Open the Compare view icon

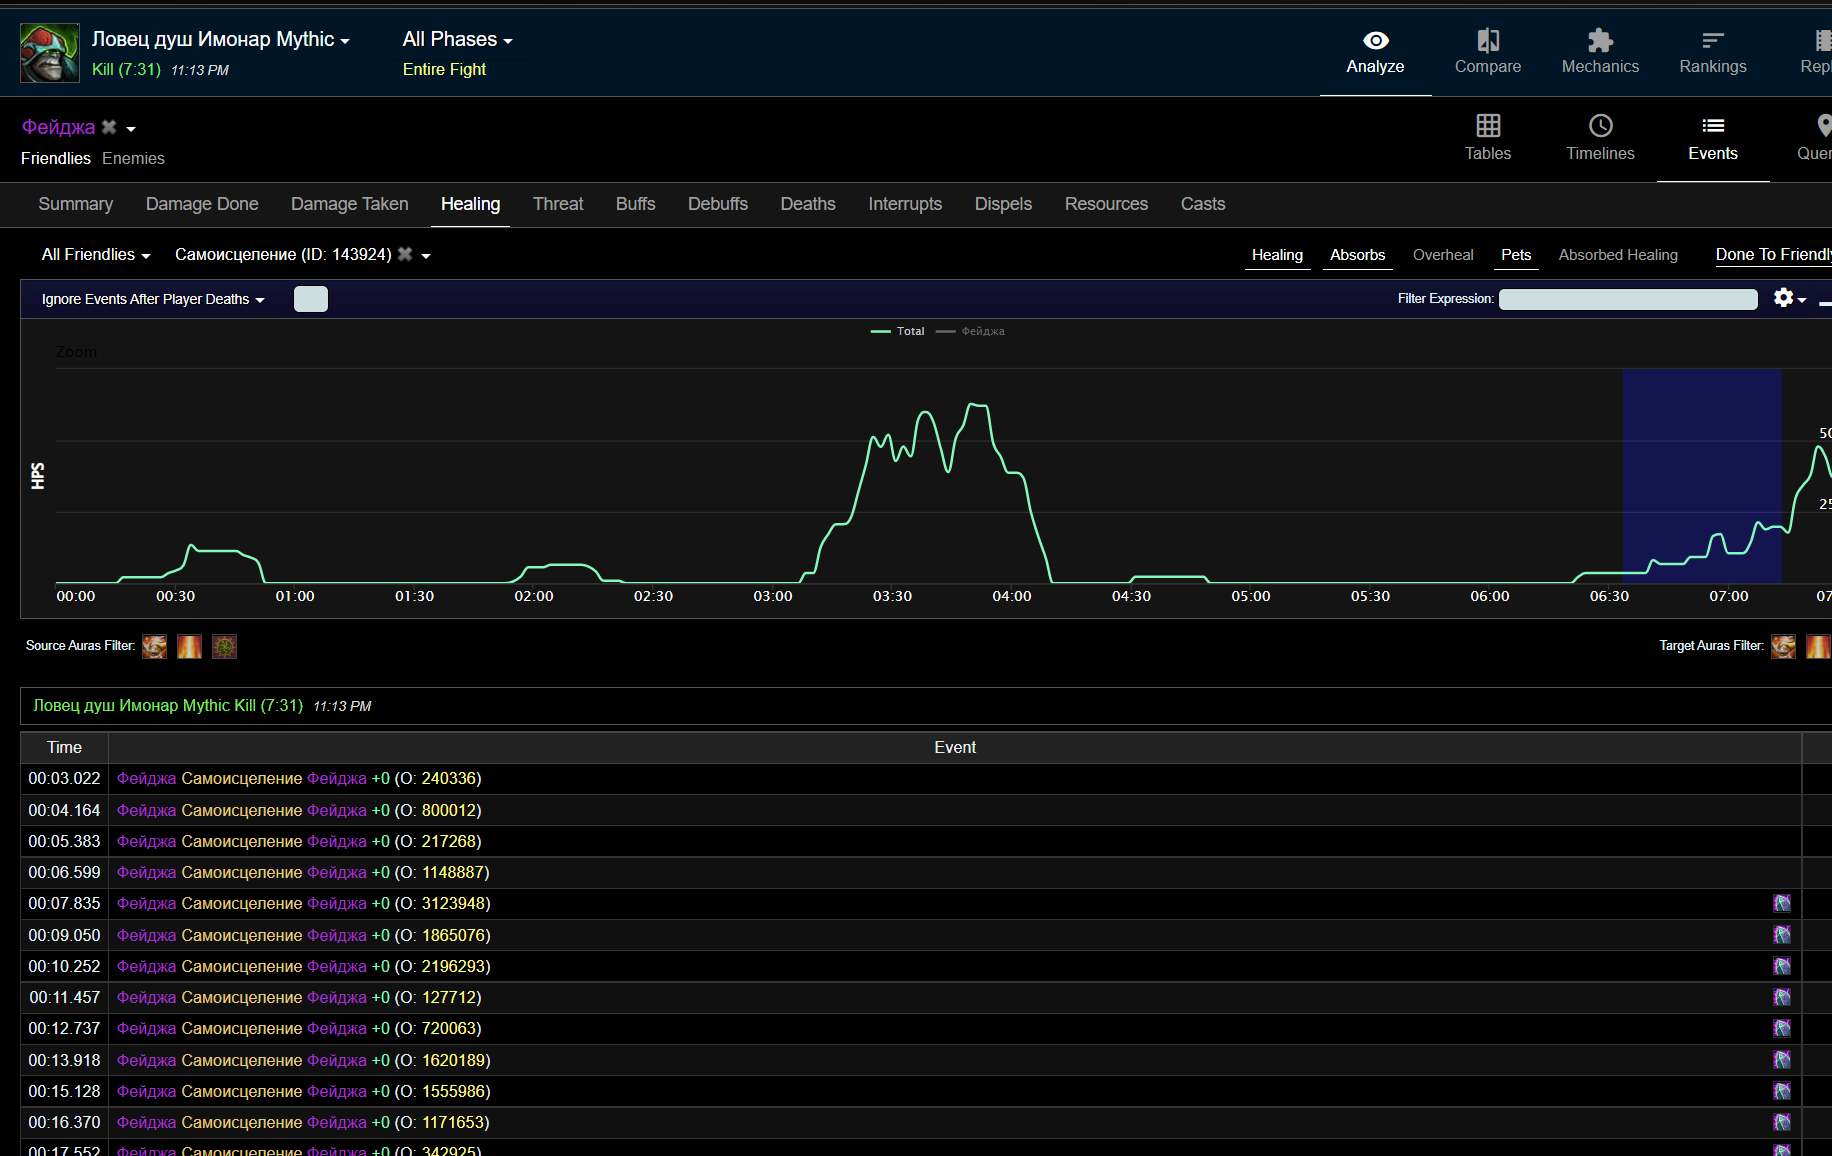(x=1487, y=41)
